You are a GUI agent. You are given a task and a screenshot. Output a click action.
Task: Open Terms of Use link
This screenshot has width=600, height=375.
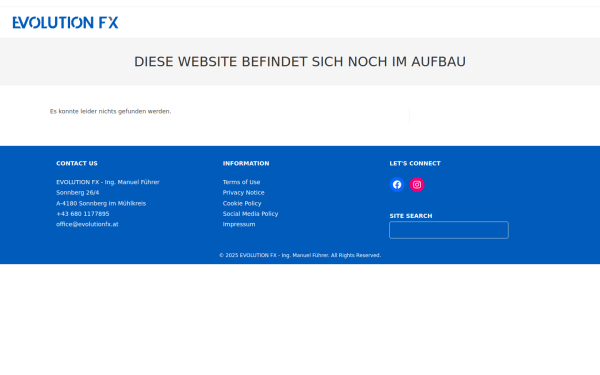click(x=241, y=182)
